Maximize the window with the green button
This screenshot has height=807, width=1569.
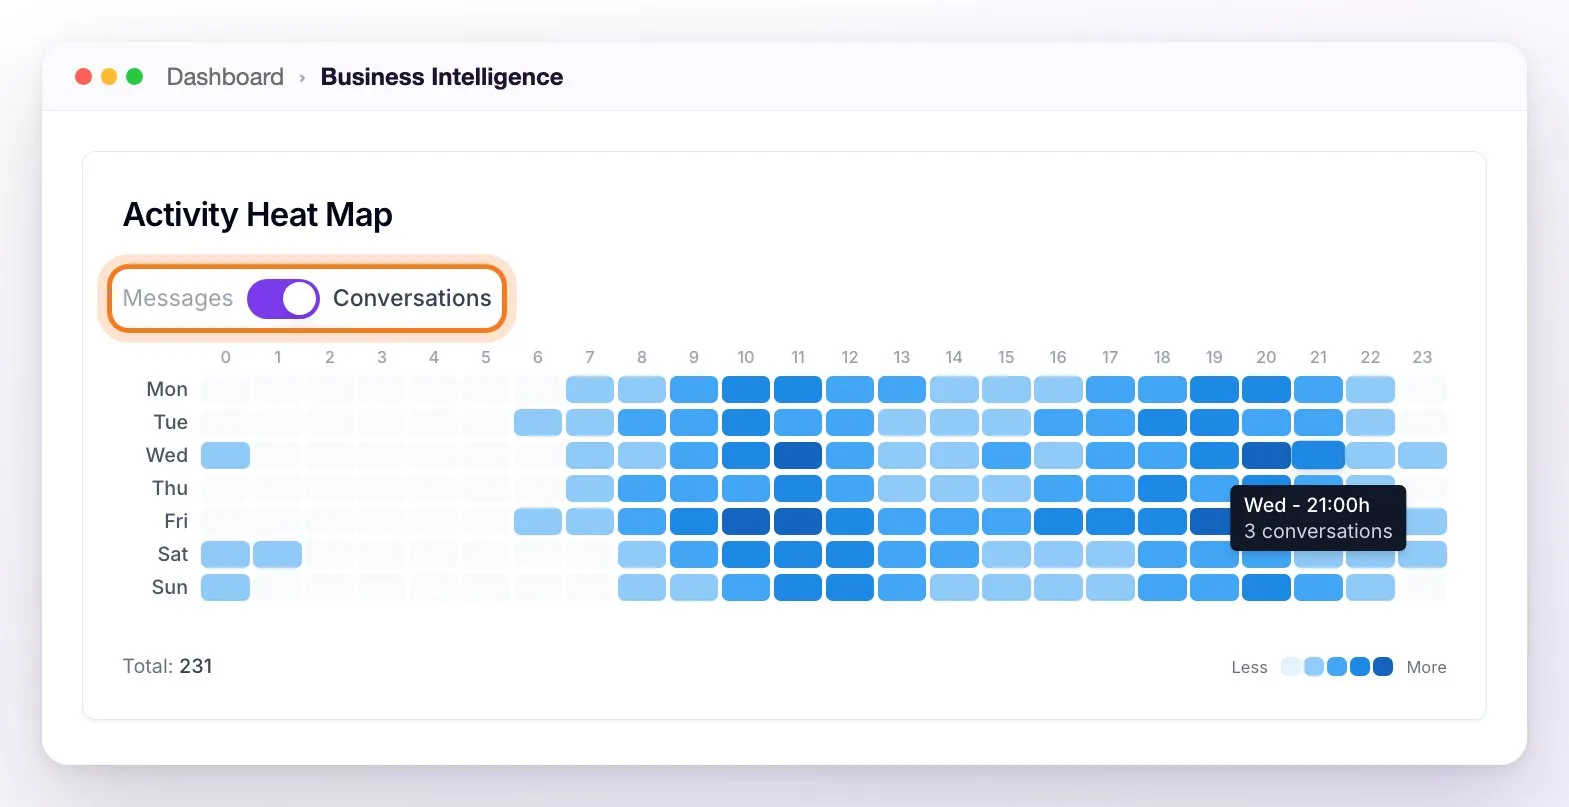click(x=134, y=77)
